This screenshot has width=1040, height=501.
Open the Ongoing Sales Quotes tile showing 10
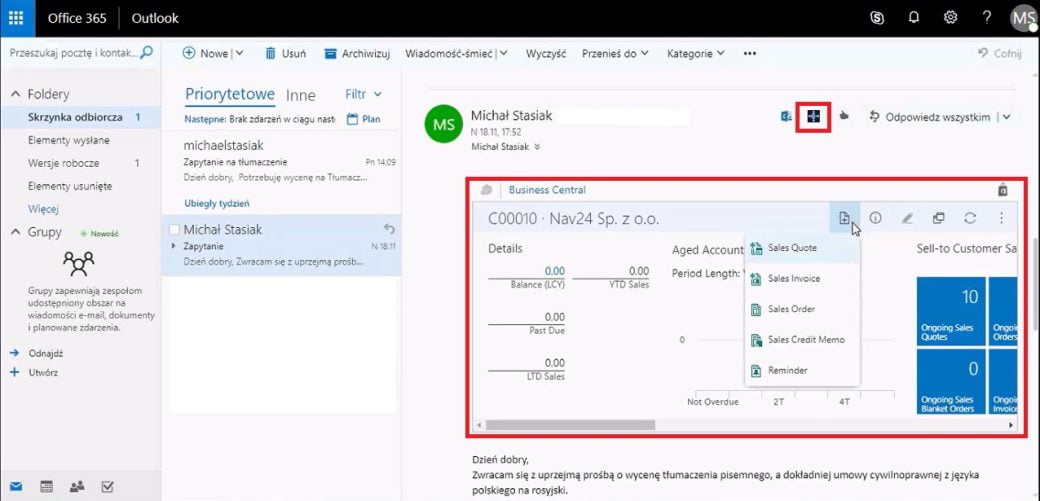pos(951,311)
